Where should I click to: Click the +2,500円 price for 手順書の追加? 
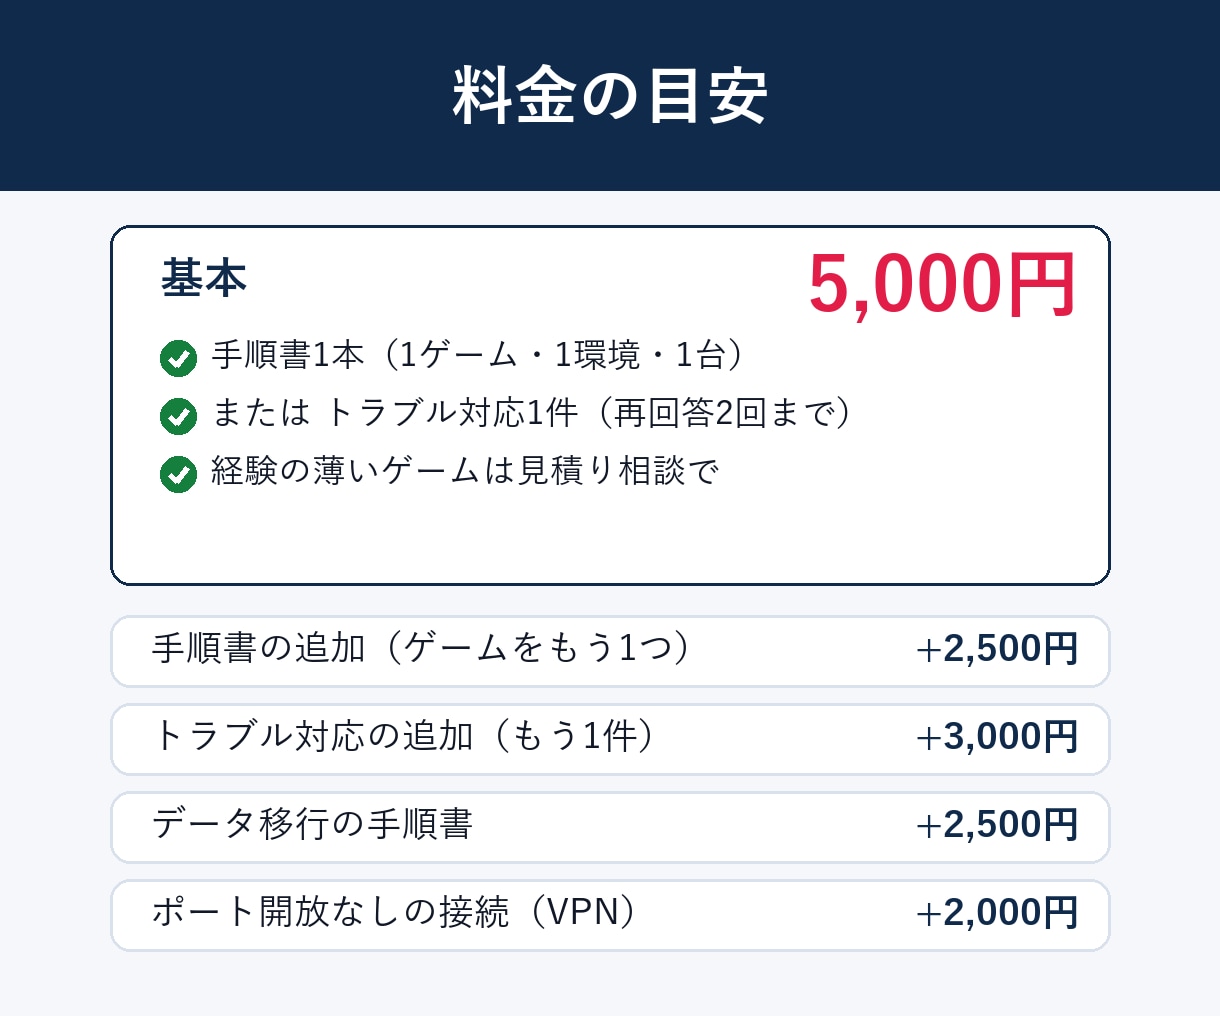[x=997, y=649]
